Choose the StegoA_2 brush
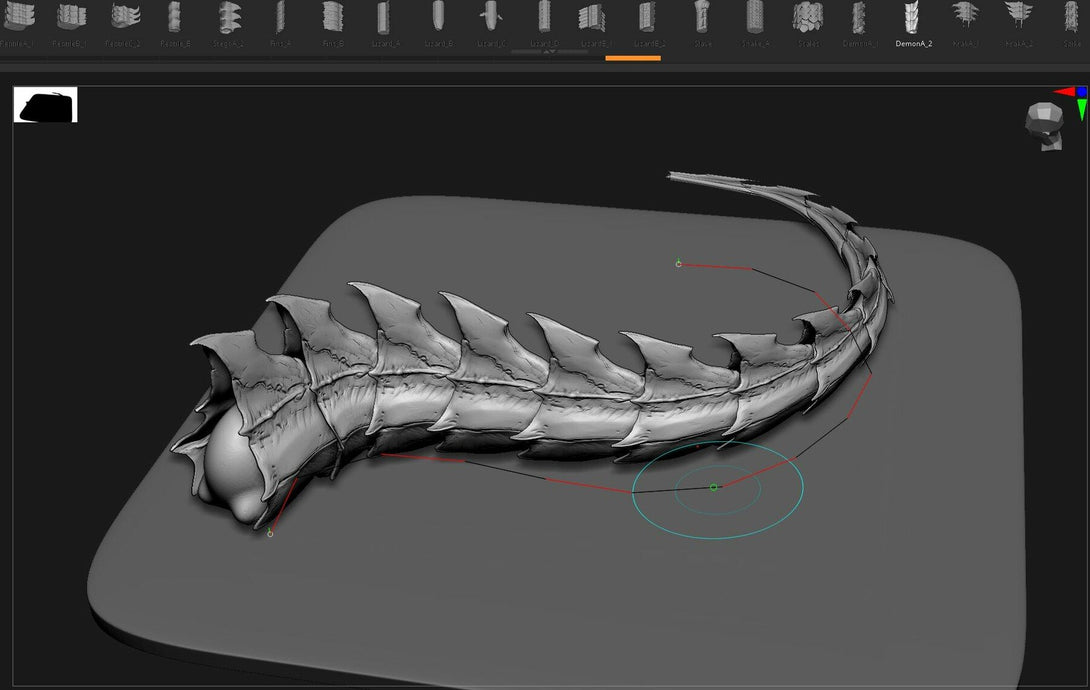Image resolution: width=1090 pixels, height=690 pixels. click(x=228, y=22)
